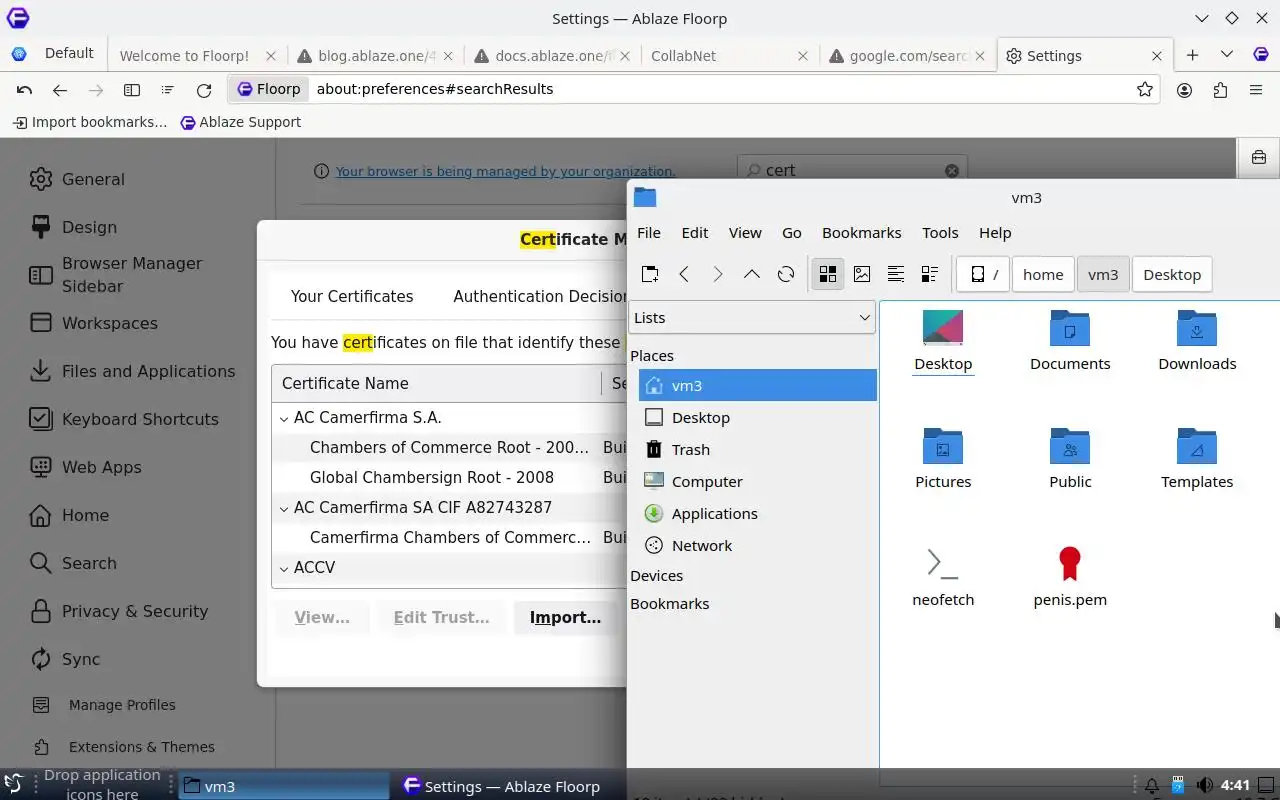Select the .pem certificate file
This screenshot has height=800, width=1280.
pyautogui.click(x=1070, y=576)
